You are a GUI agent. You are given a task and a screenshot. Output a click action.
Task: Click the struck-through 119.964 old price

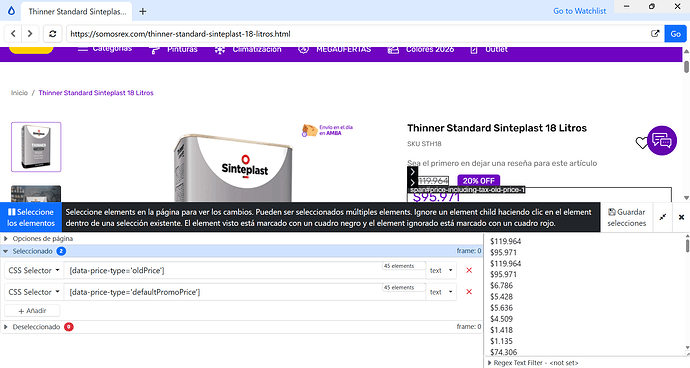click(x=433, y=181)
